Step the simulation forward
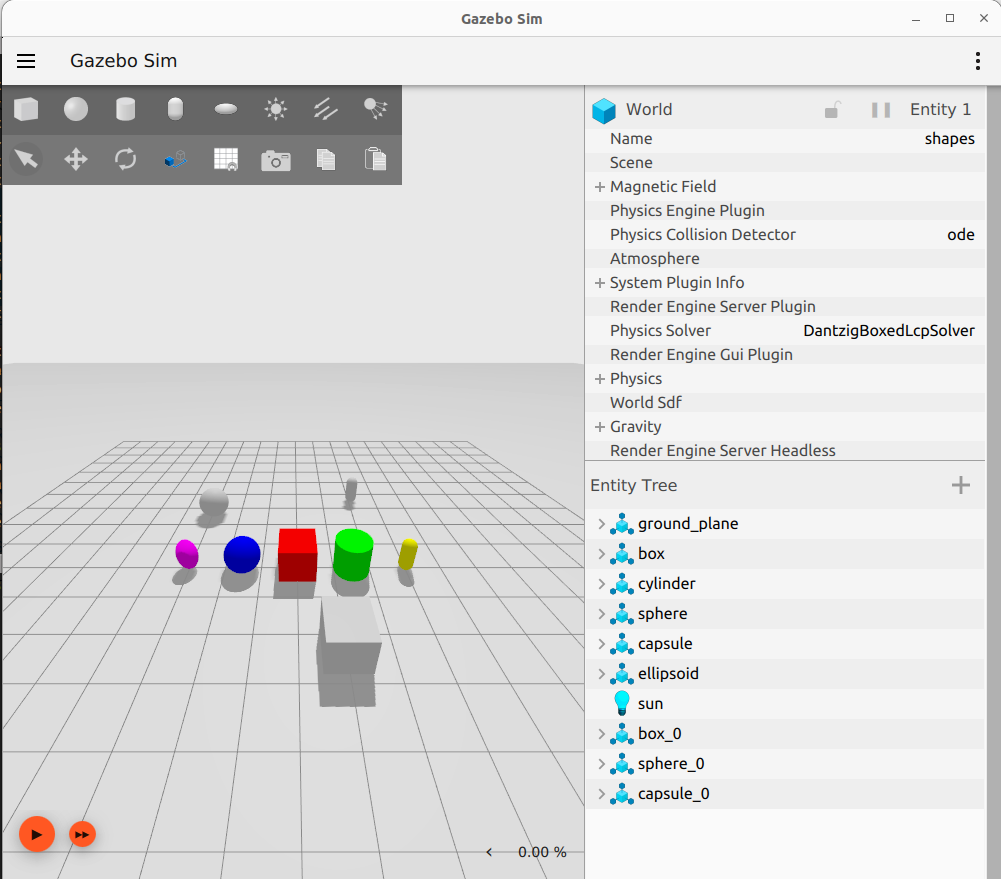 click(82, 834)
